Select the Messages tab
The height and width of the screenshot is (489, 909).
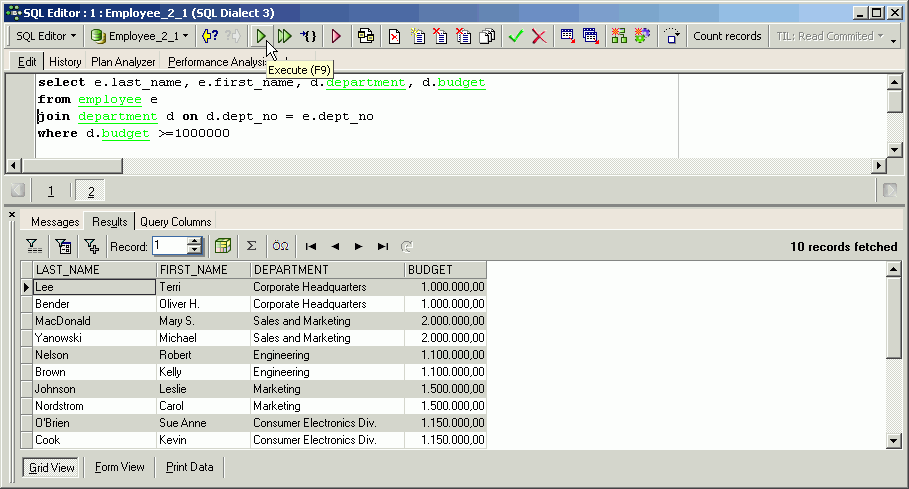click(55, 222)
